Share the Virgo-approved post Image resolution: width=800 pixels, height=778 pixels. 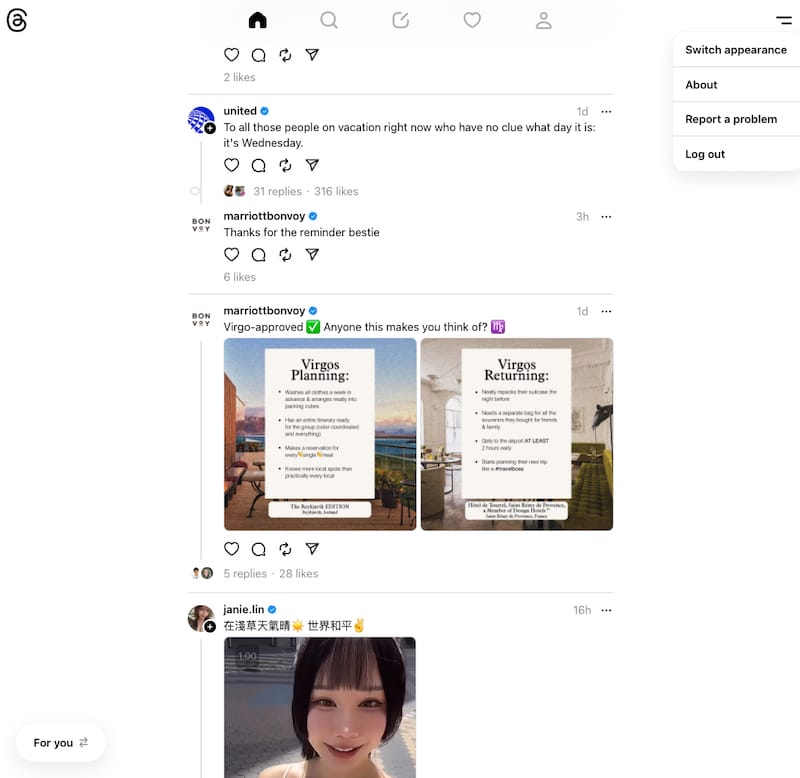[312, 548]
